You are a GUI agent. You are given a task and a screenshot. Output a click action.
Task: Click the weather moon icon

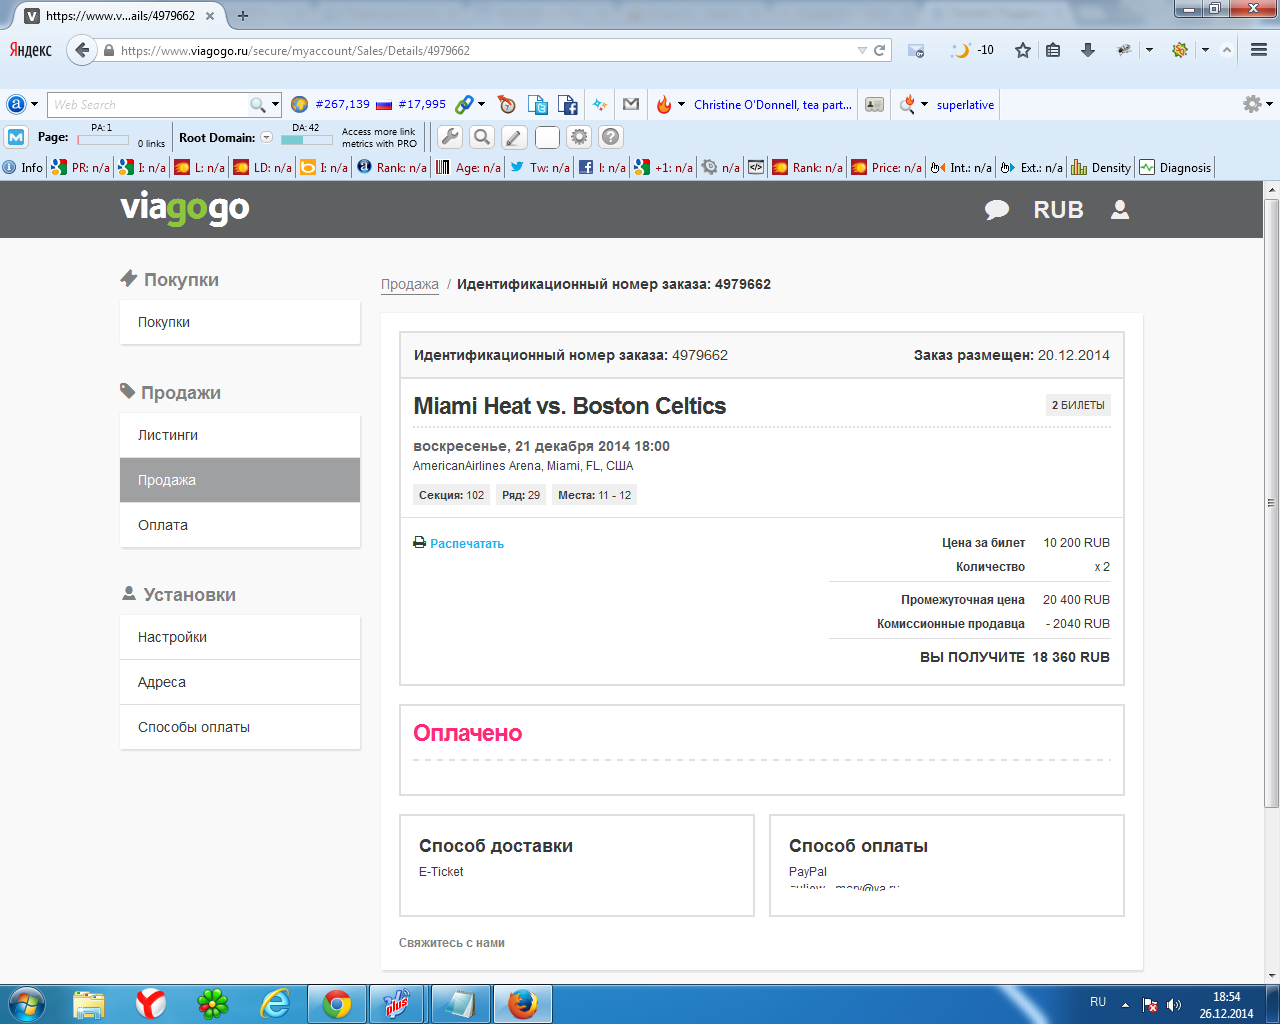pos(960,50)
